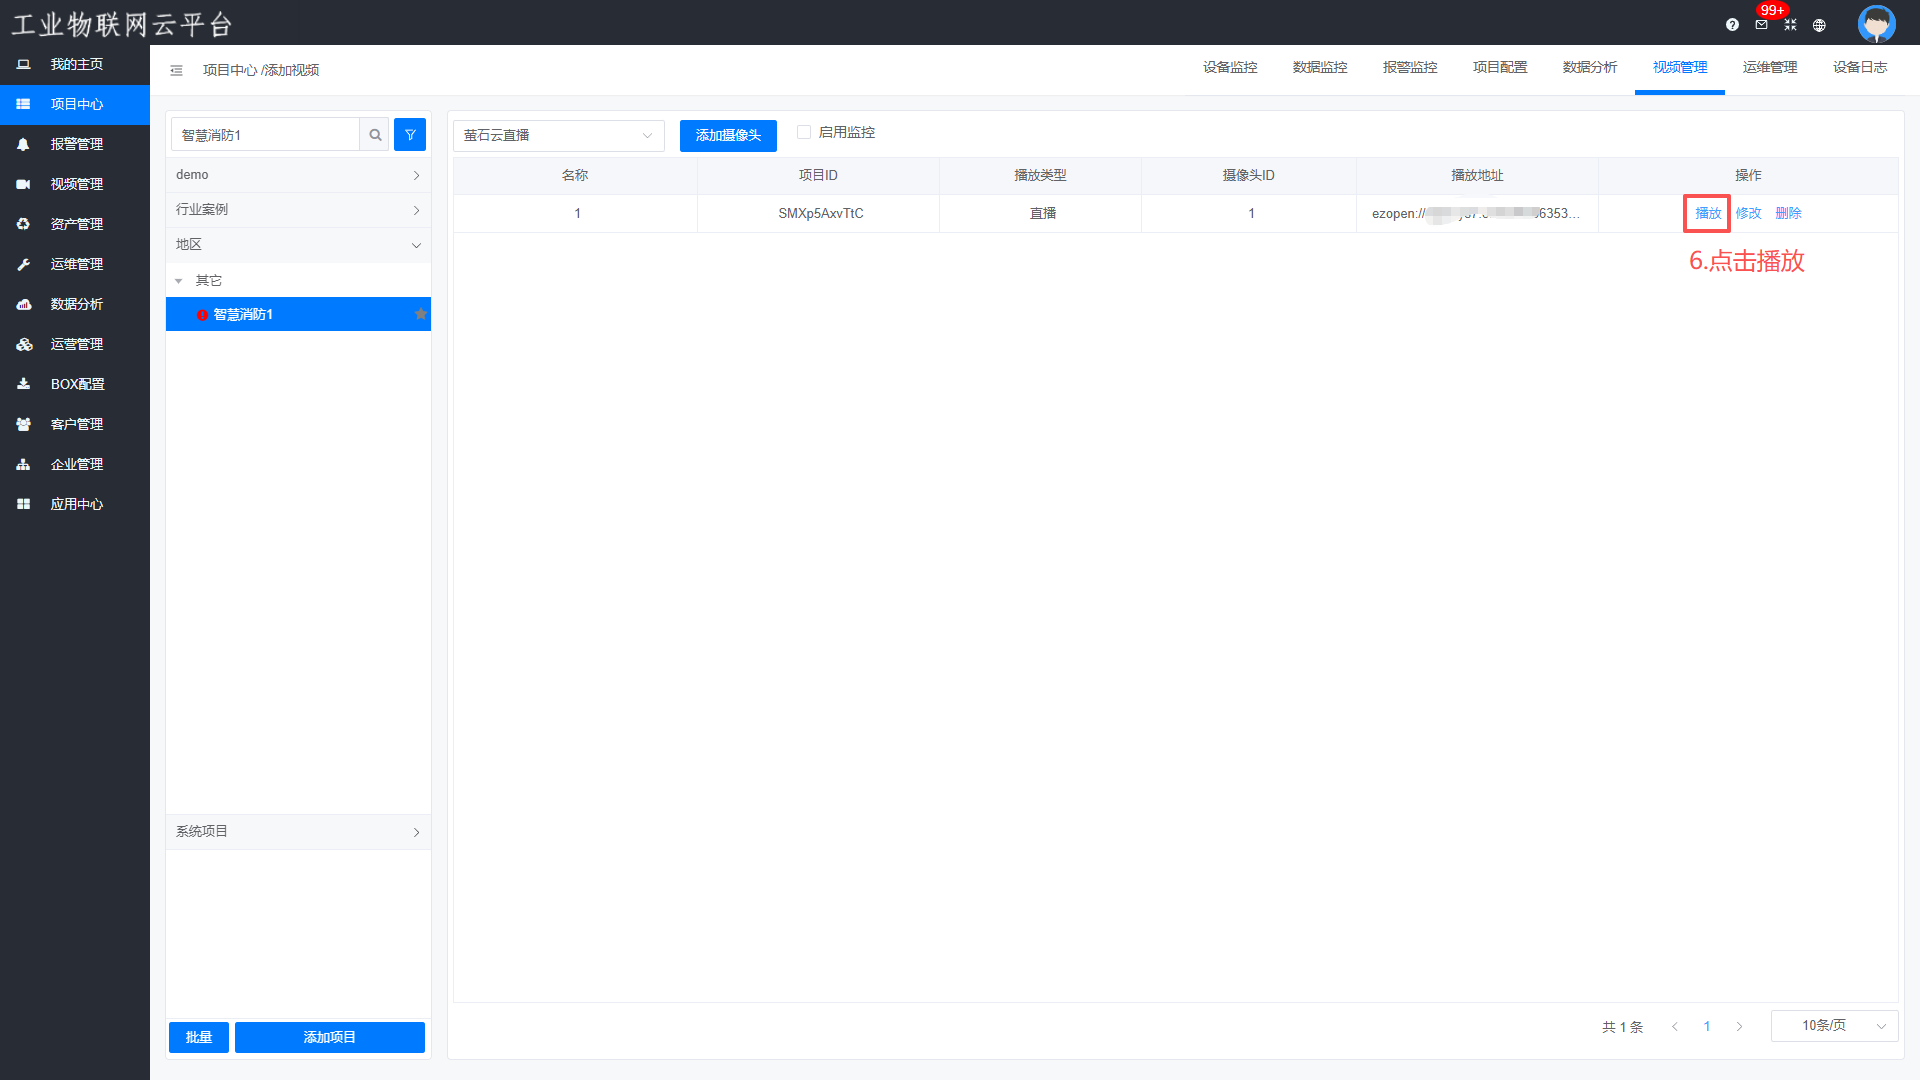The image size is (1920, 1080).
Task: Click the blue filter funnel icon
Action: click(410, 135)
